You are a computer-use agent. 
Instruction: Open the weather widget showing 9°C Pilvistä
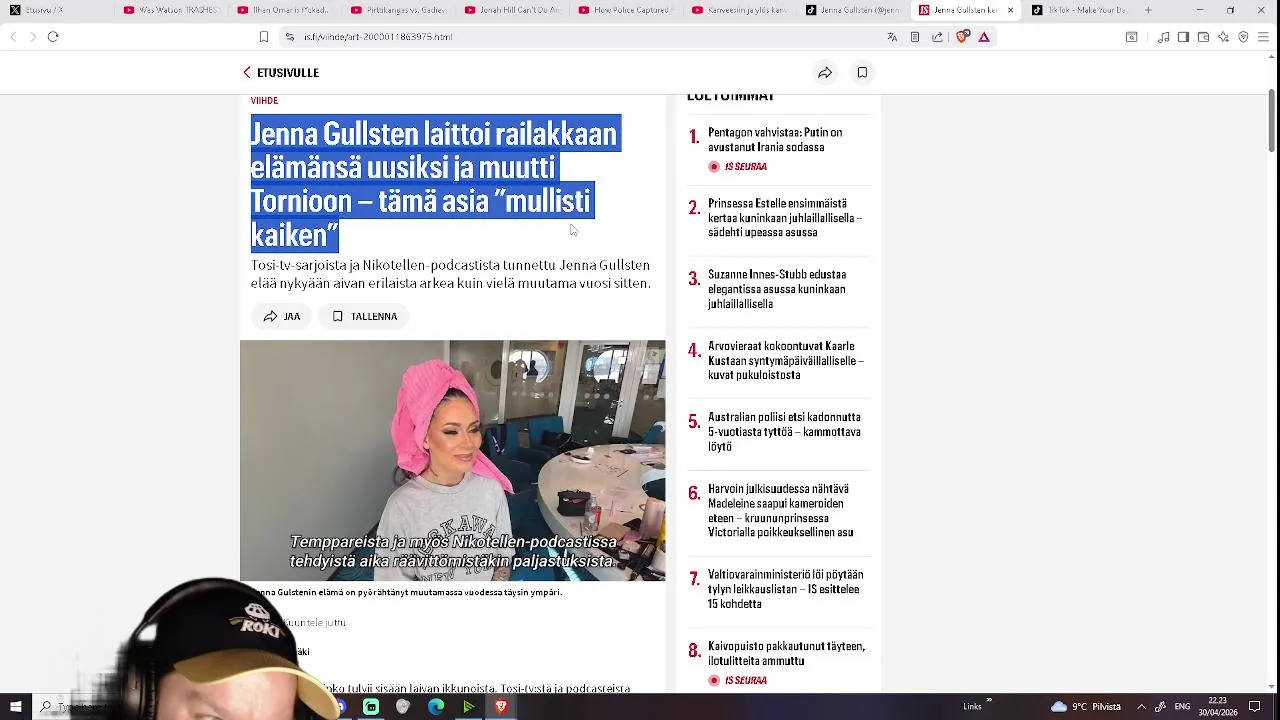pos(1086,707)
